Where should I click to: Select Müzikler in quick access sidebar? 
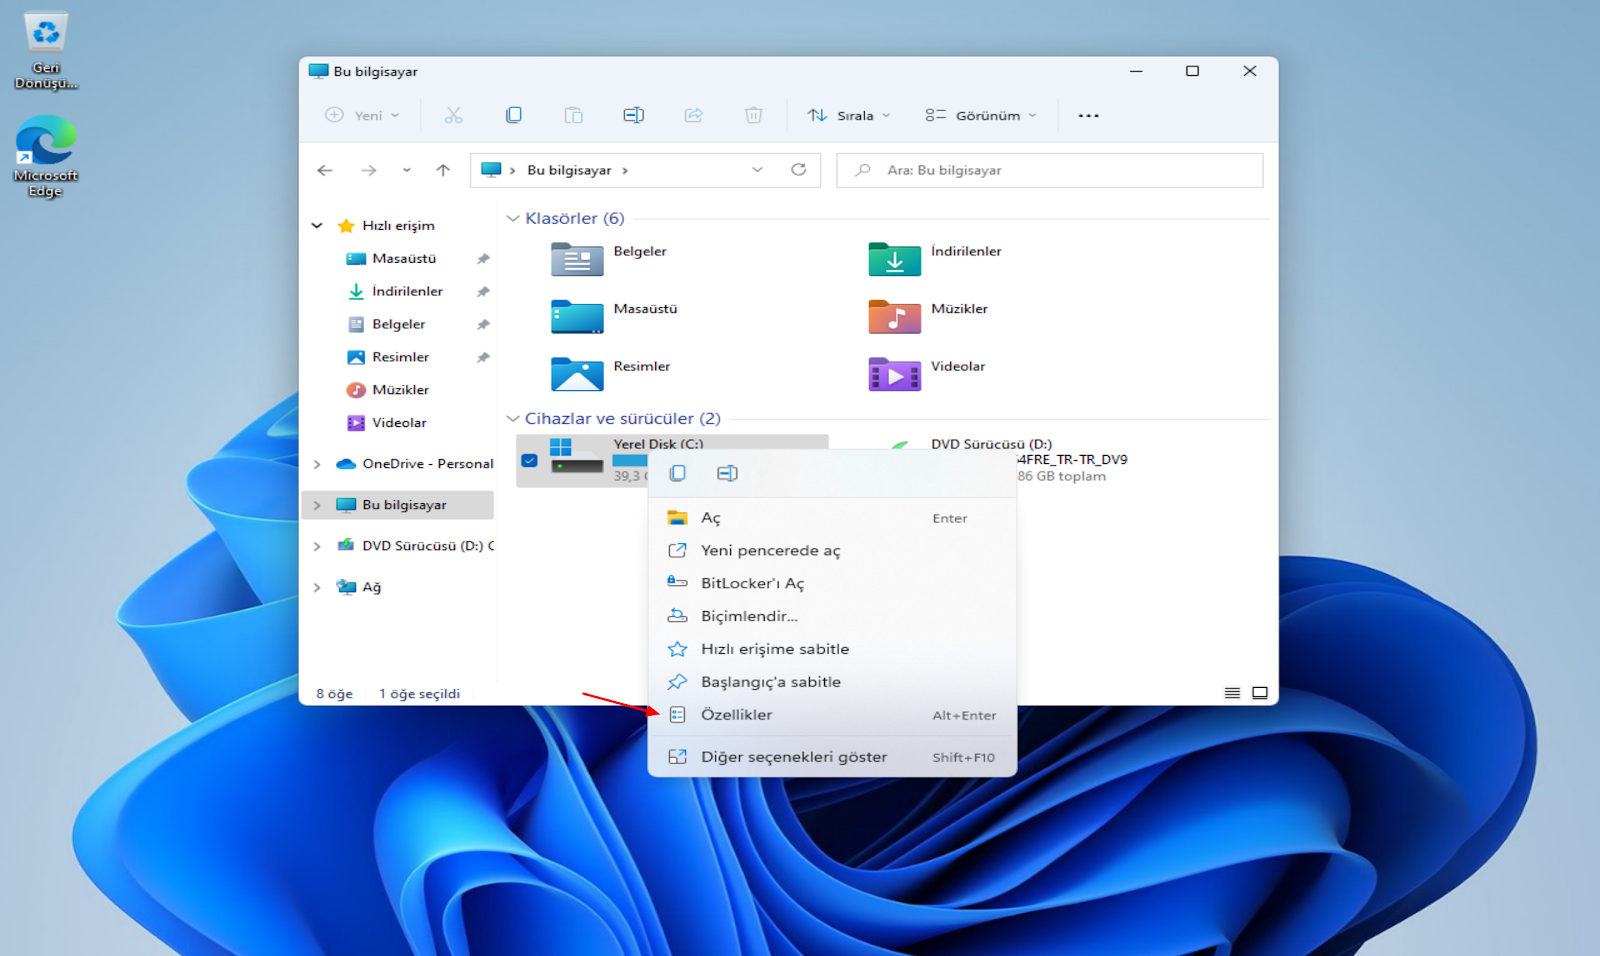click(400, 390)
